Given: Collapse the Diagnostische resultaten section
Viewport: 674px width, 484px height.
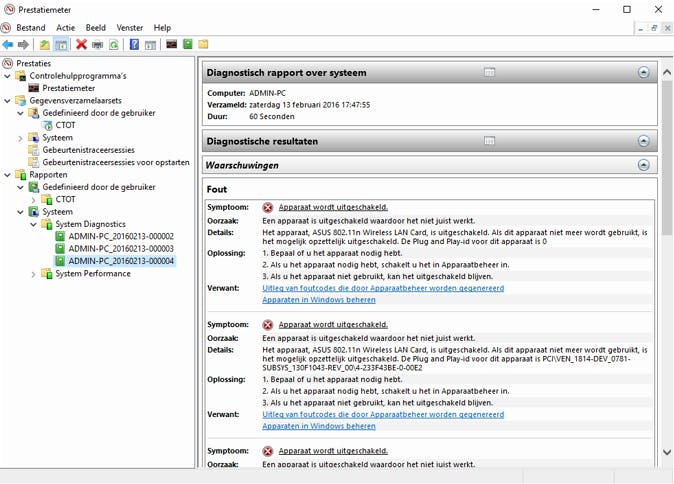Looking at the screenshot, I should coord(643,141).
